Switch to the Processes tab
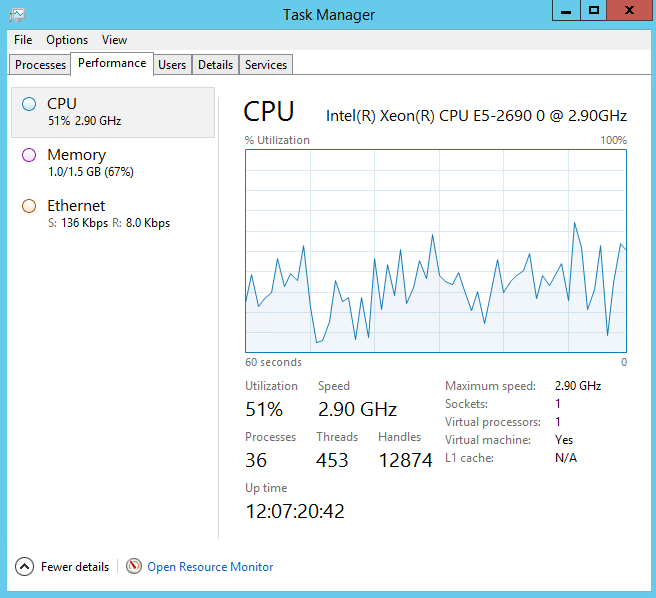The image size is (656, 598). click(41, 65)
